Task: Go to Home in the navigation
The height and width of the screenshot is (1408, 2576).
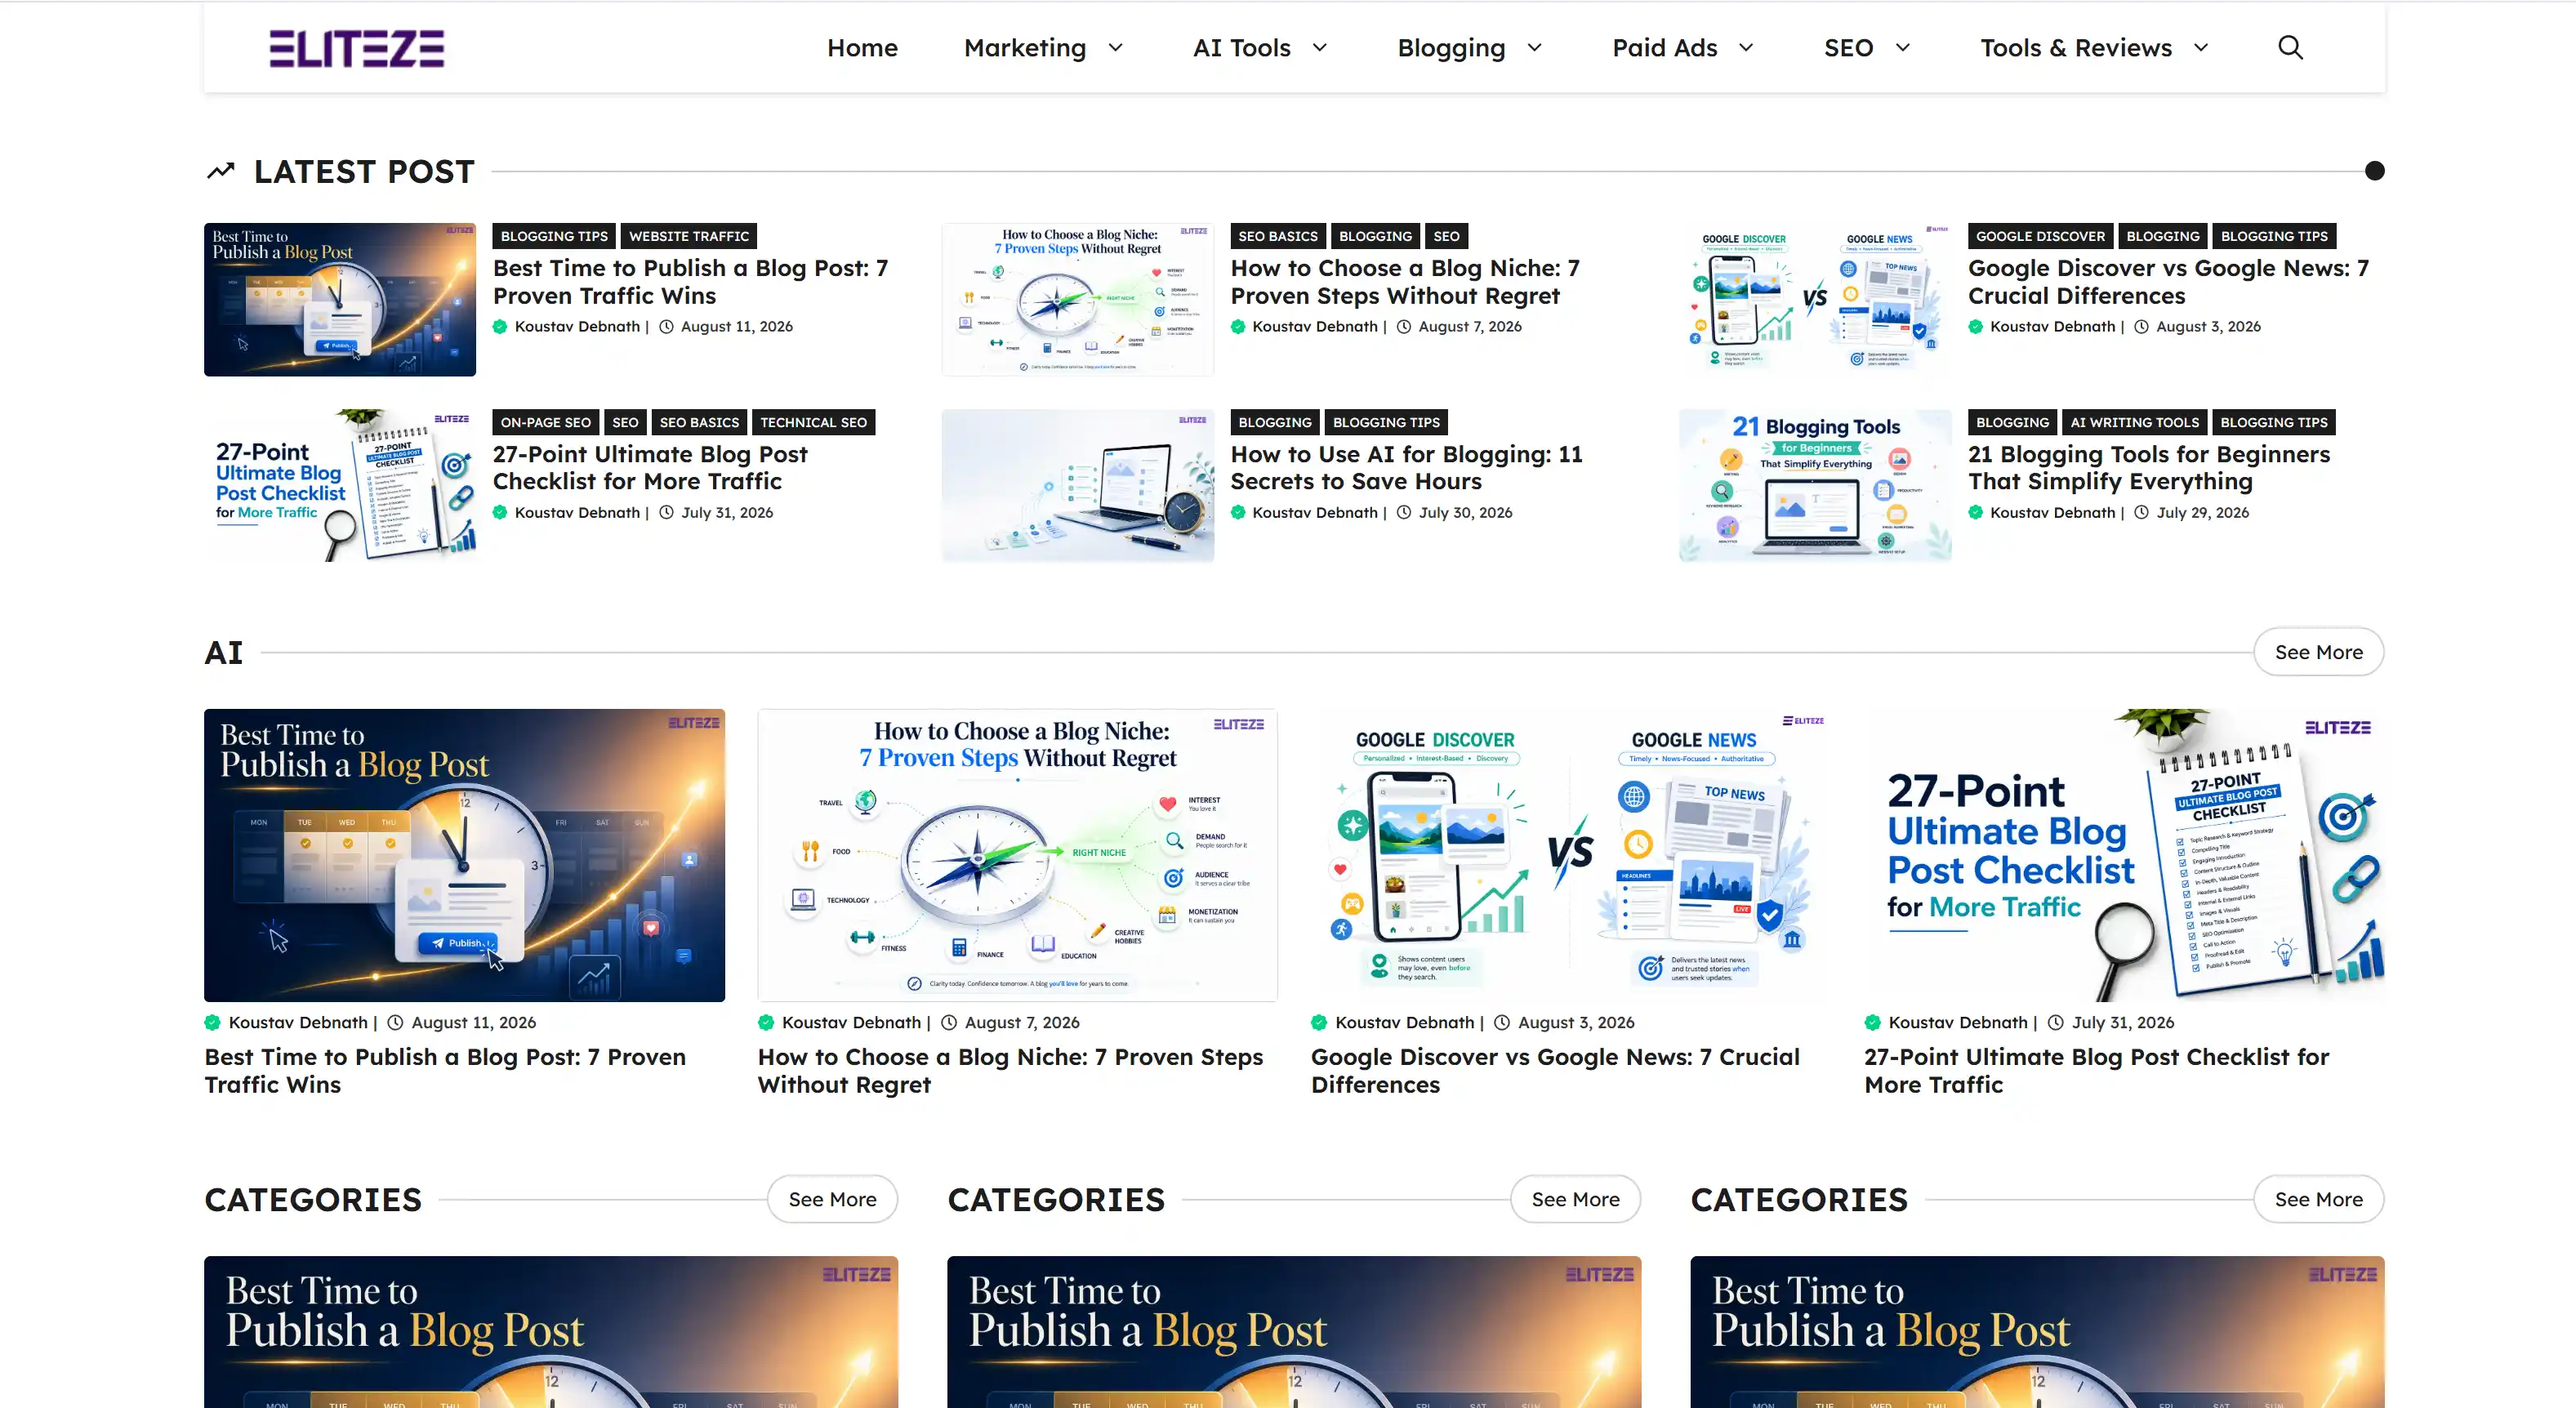Action: click(862, 48)
